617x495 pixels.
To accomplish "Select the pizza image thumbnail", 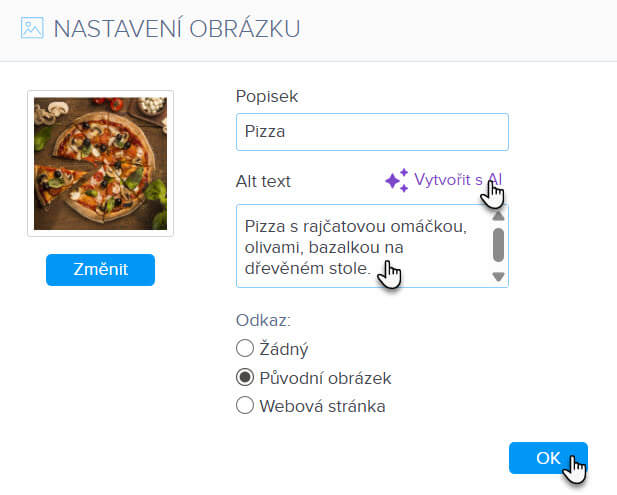I will tap(100, 163).
